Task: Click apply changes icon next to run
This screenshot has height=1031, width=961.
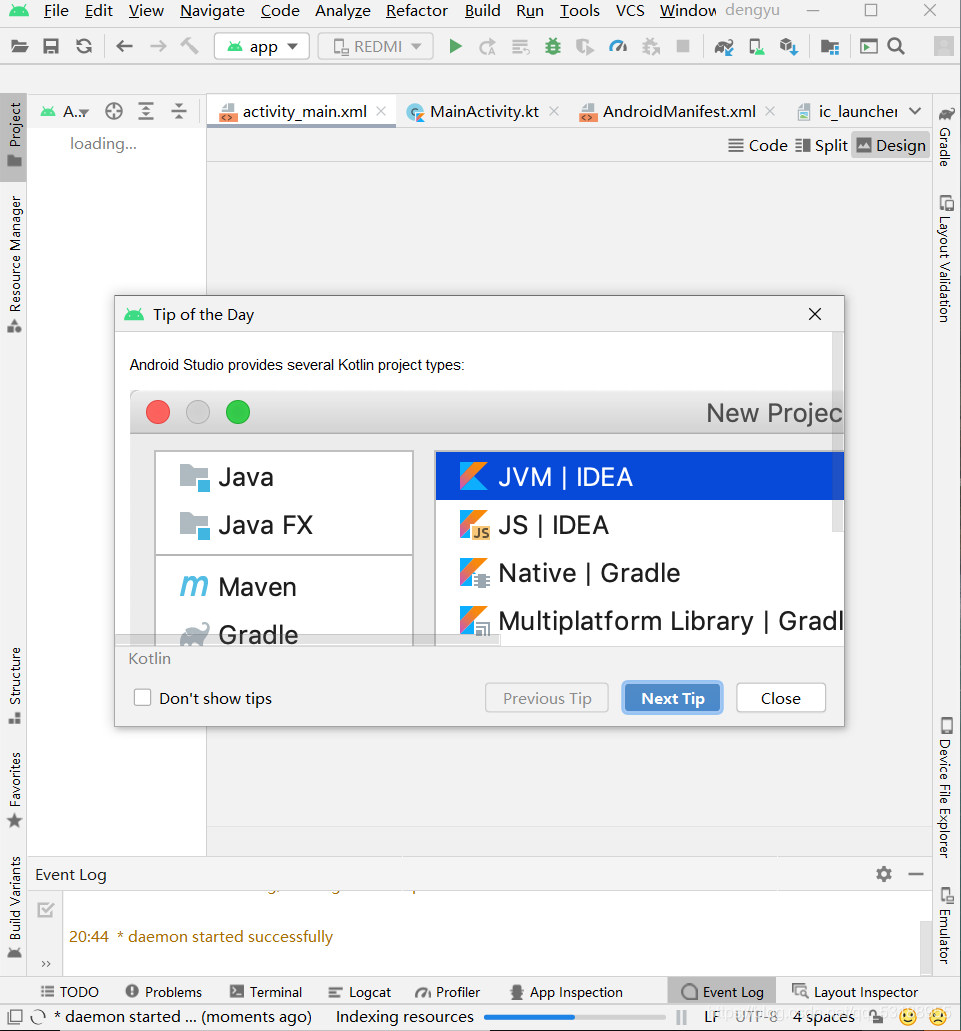Action: click(x=487, y=46)
